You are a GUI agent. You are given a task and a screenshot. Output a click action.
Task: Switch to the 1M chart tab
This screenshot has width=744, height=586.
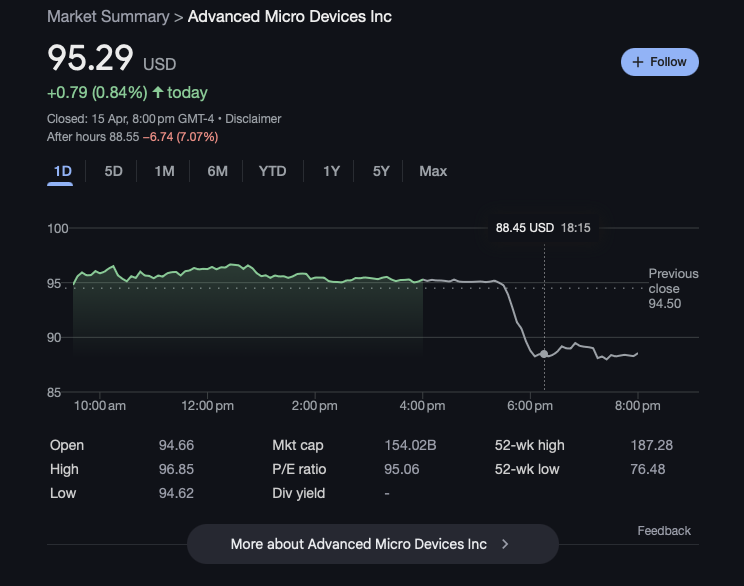pyautogui.click(x=164, y=171)
